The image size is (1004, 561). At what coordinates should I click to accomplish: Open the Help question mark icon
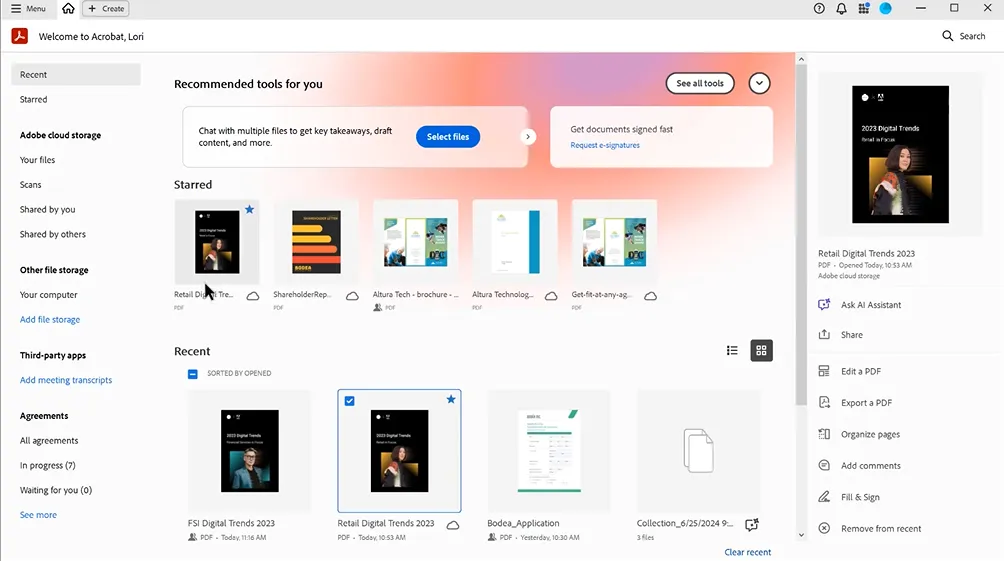point(819,8)
